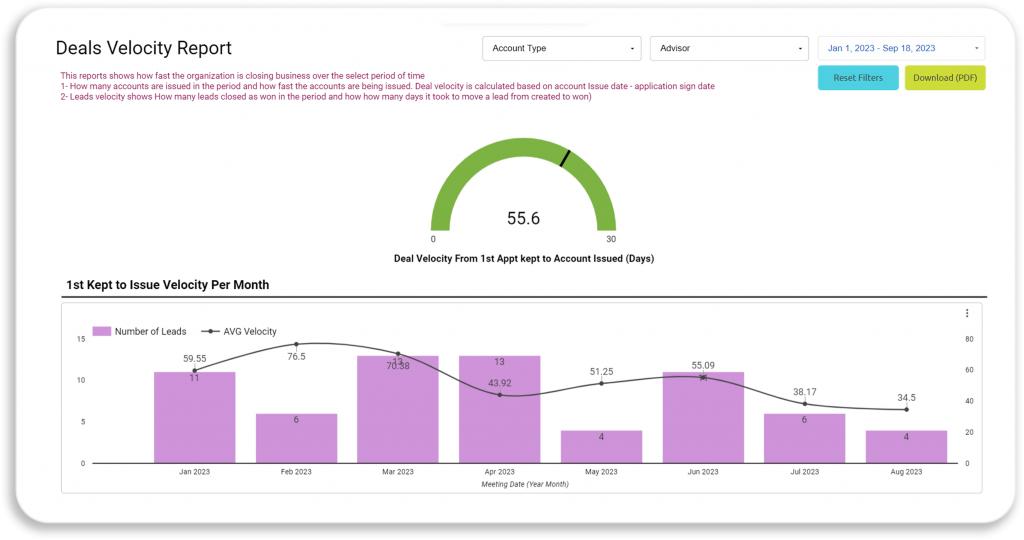Open the date range picker Jan 1 - Sep 18, 2023
Image resolution: width=1024 pixels, height=540 pixels.
[901, 48]
